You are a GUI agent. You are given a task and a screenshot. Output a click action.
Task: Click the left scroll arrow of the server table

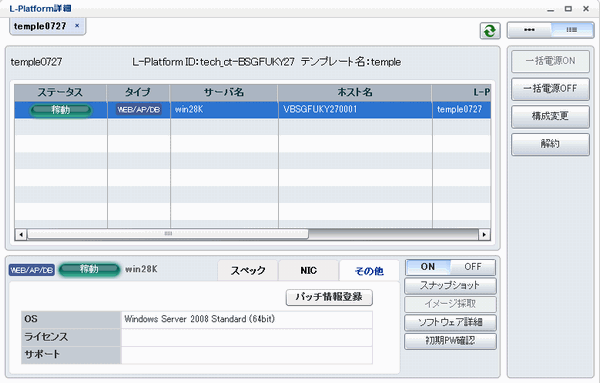(x=21, y=234)
